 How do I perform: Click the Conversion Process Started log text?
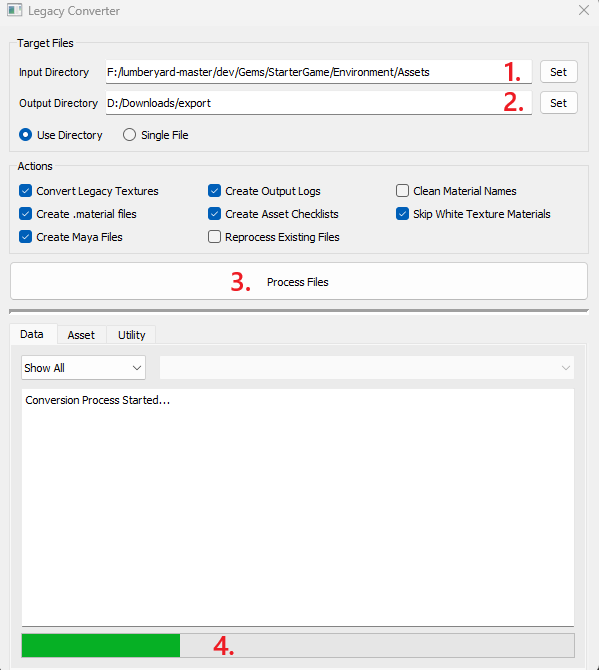pos(97,400)
